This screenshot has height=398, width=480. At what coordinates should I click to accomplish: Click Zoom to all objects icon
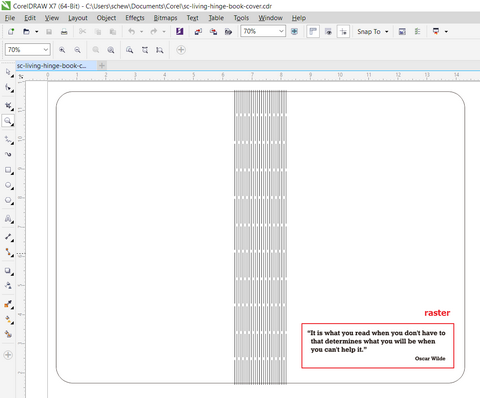pyautogui.click(x=111, y=50)
